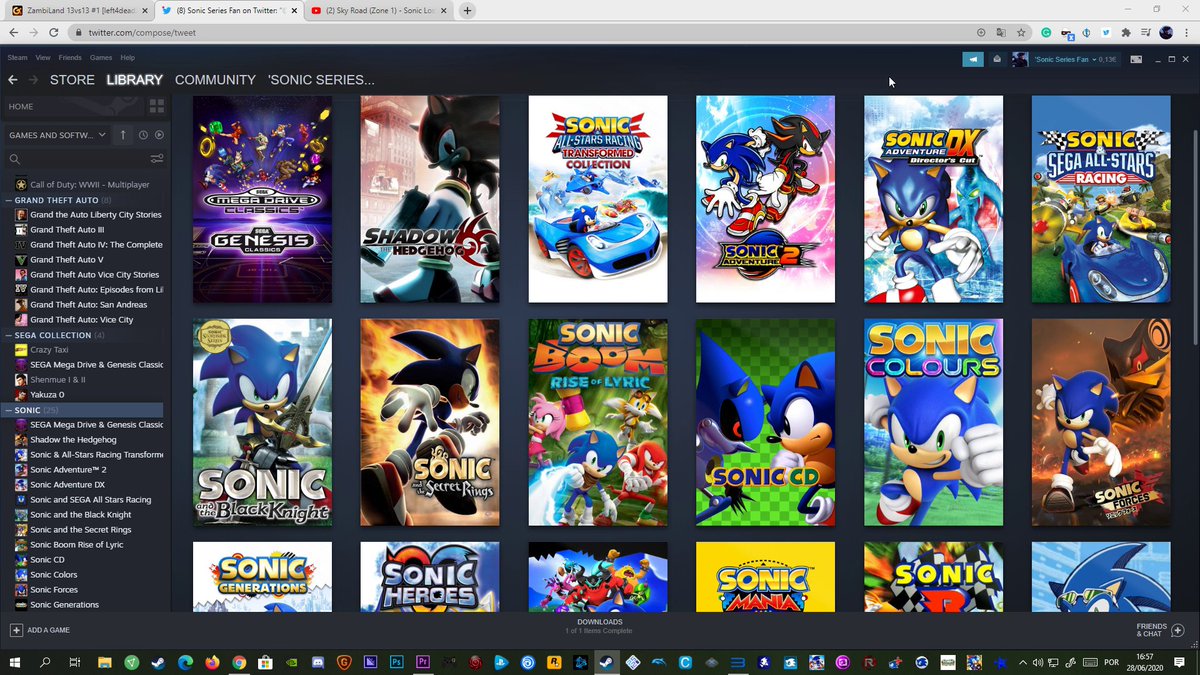Open the Help menu
Screen dimensions: 1200x675
click(128, 58)
